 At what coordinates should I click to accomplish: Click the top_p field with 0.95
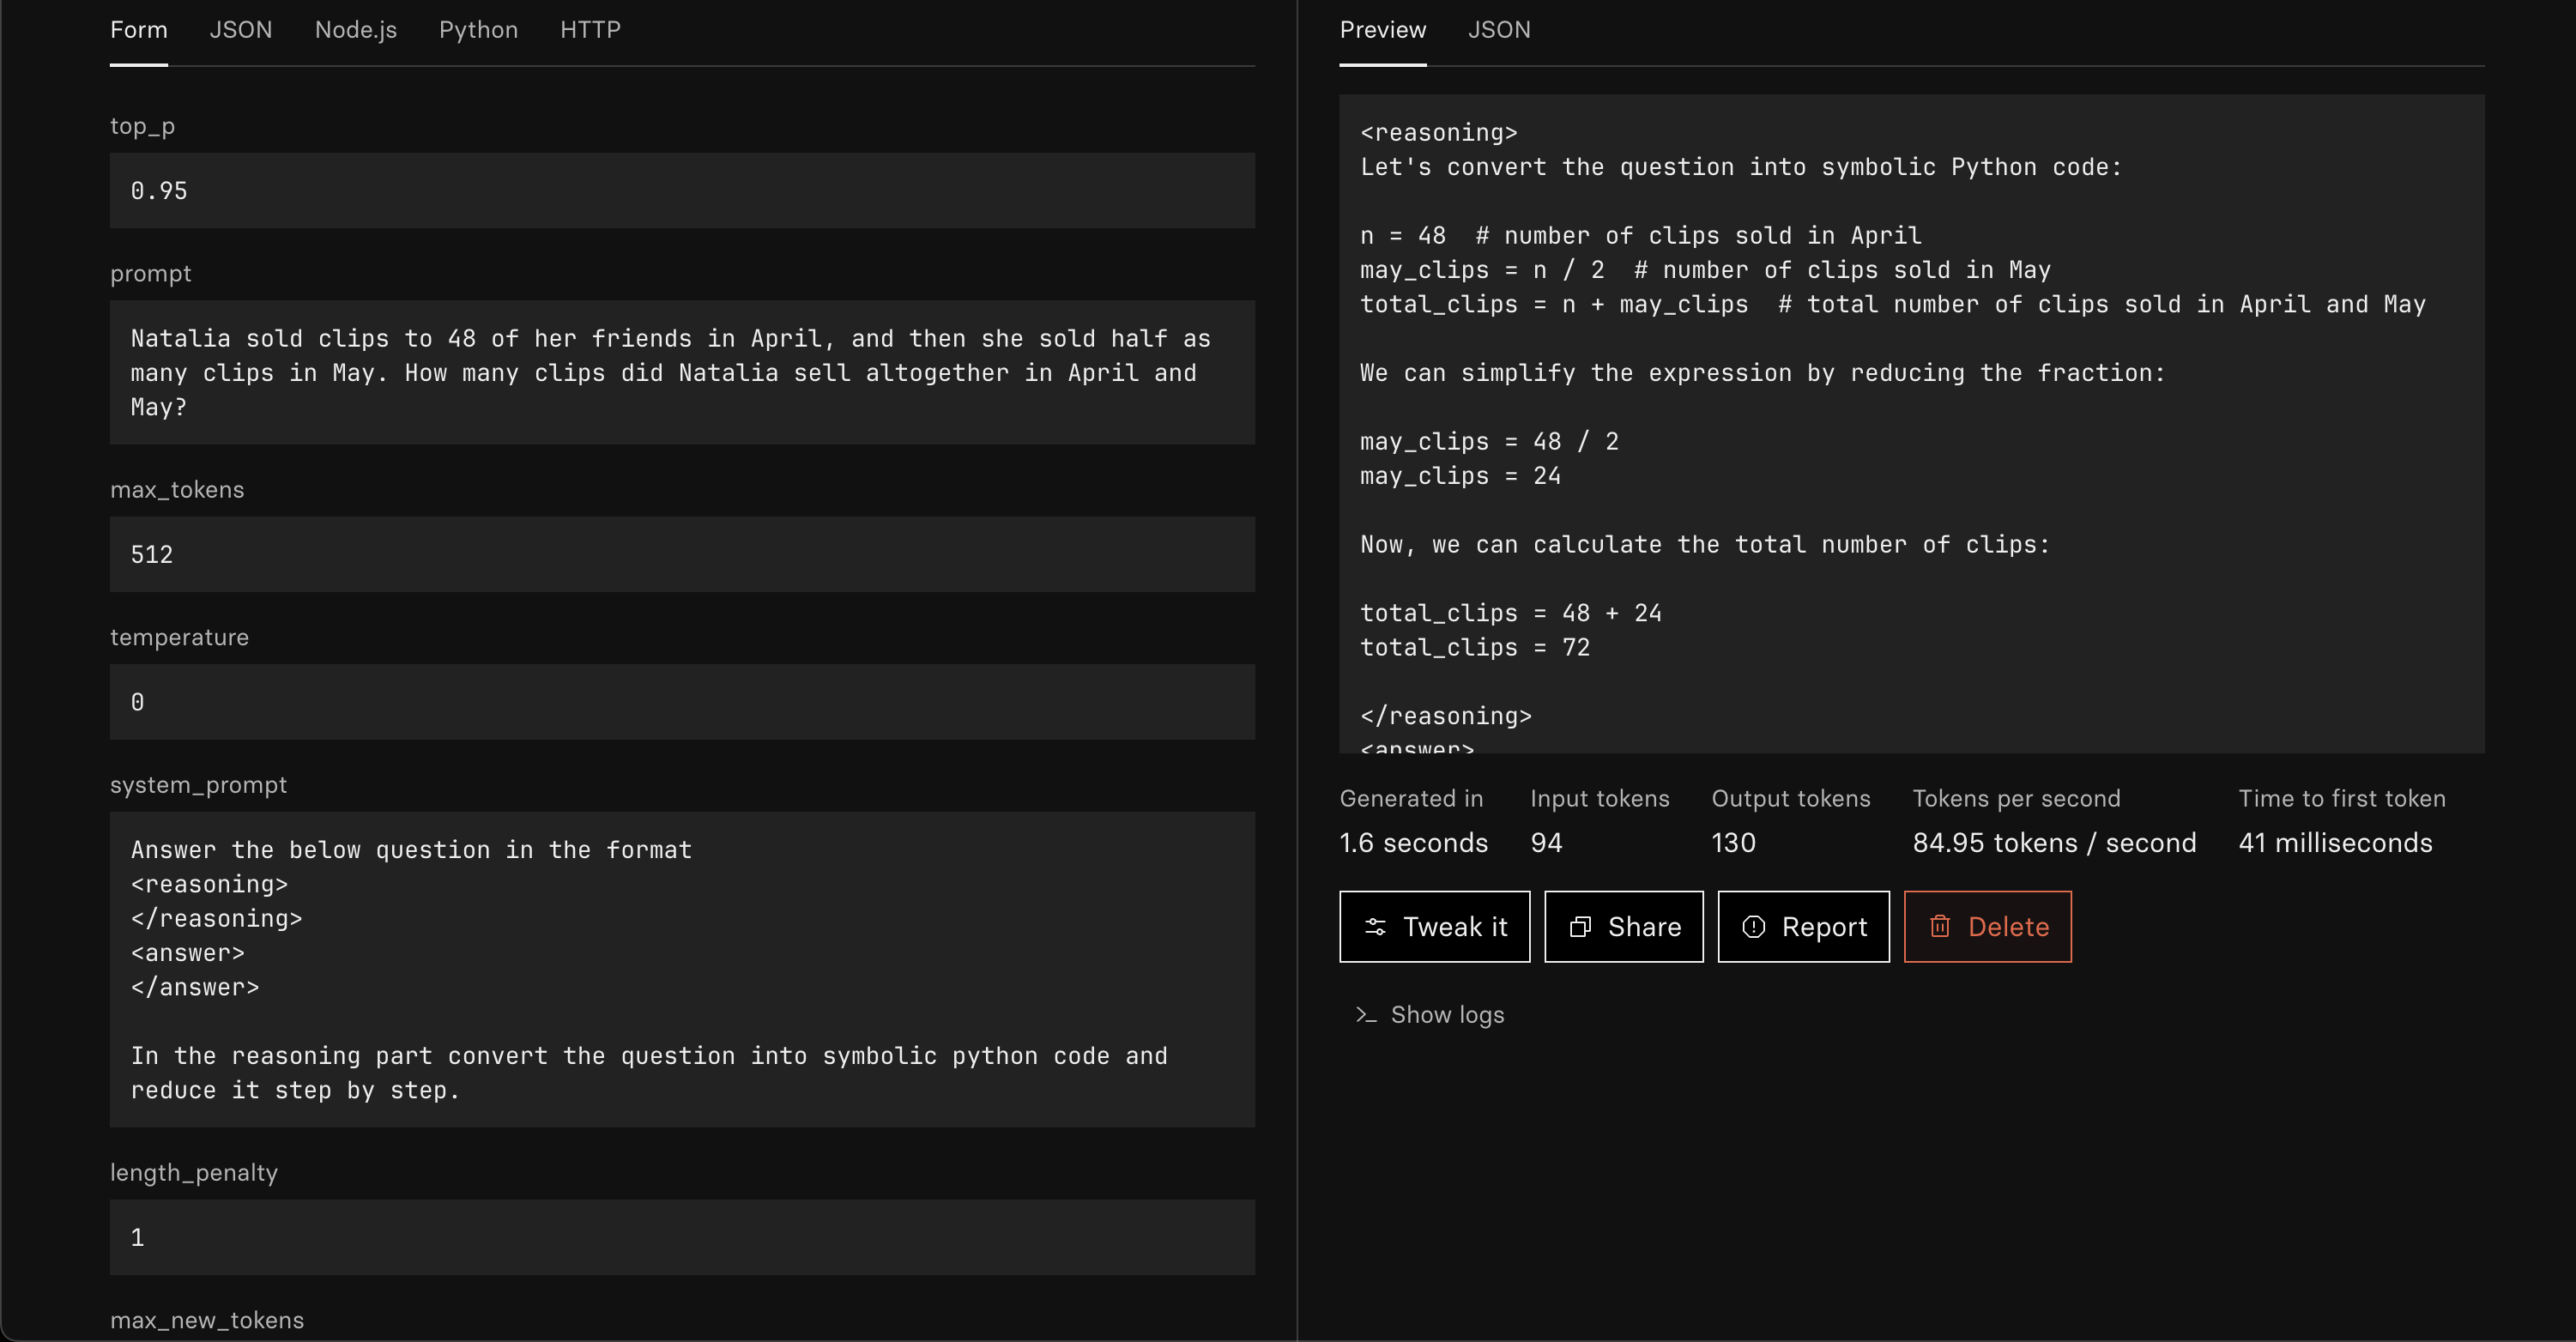tap(682, 191)
